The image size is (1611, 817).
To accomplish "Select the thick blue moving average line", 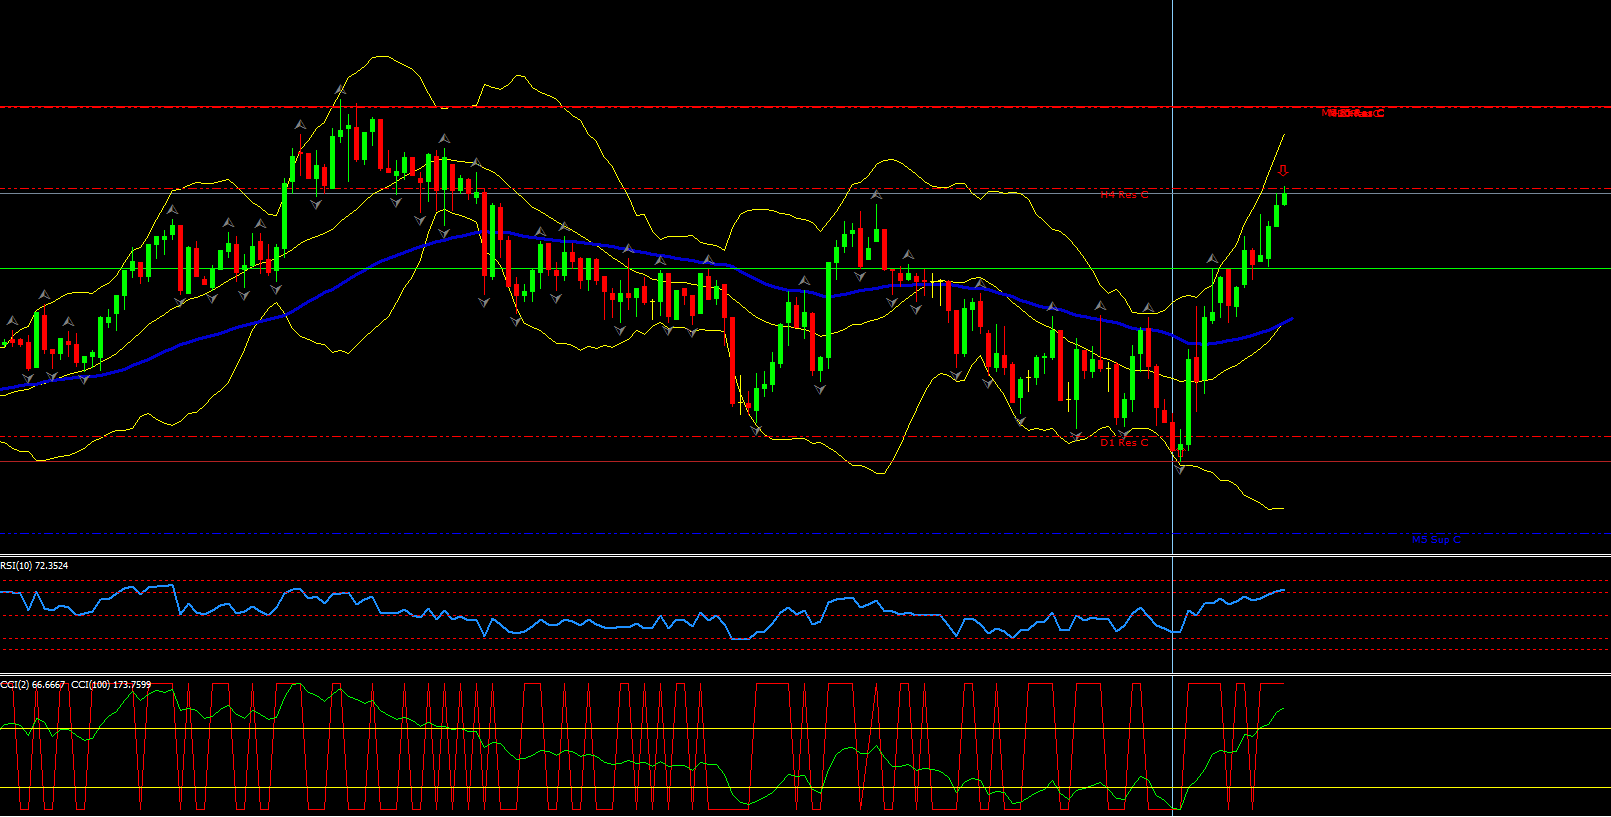I will point(600,245).
